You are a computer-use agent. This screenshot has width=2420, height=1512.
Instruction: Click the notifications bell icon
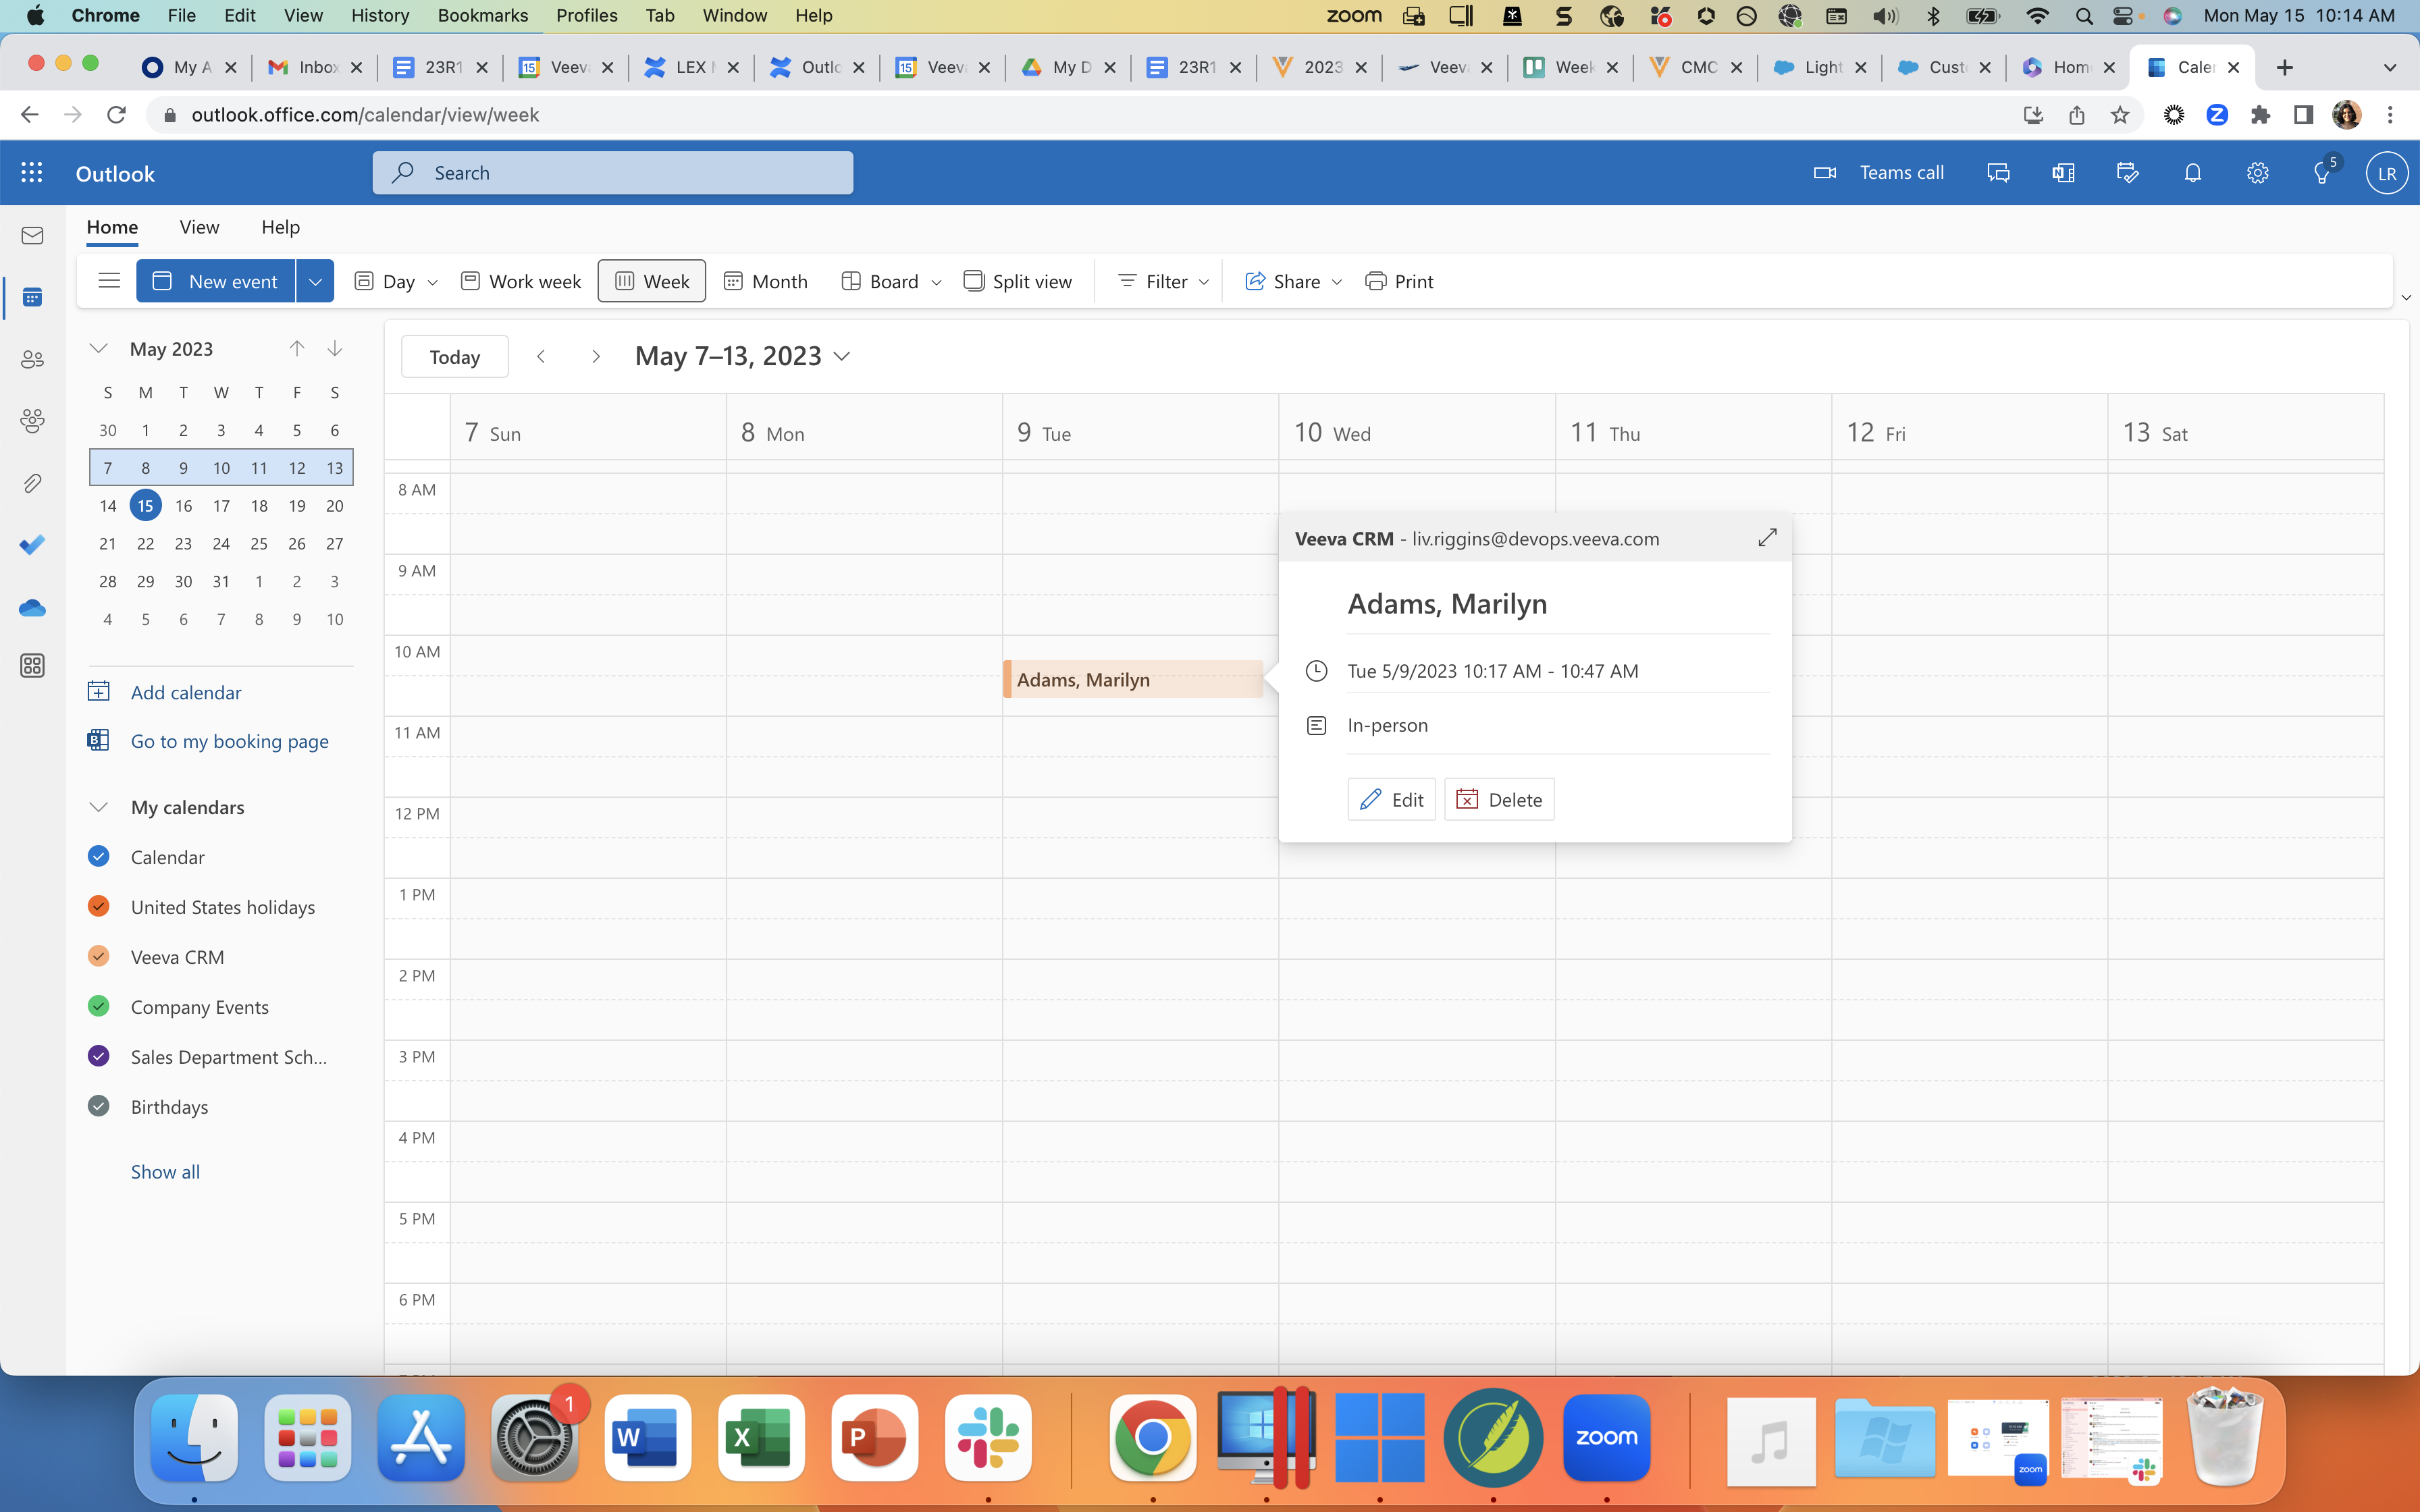pos(2192,173)
